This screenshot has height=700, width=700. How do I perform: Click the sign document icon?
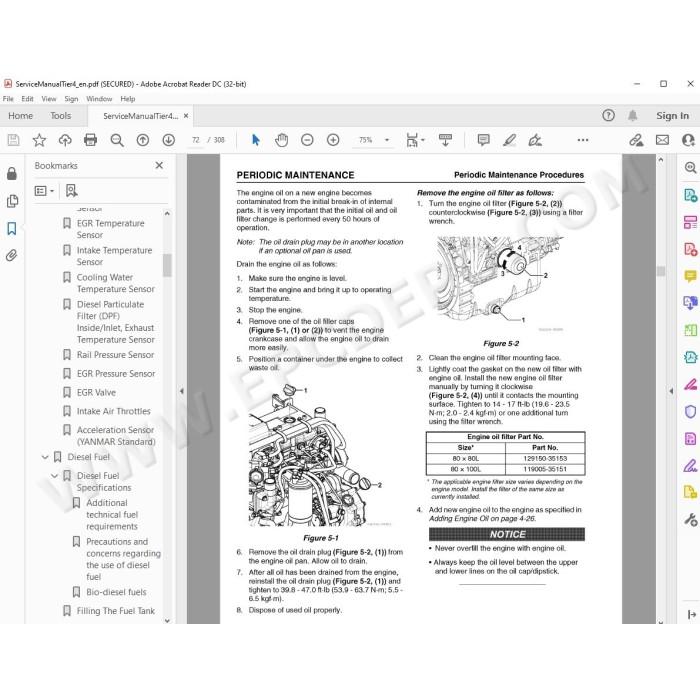point(535,140)
